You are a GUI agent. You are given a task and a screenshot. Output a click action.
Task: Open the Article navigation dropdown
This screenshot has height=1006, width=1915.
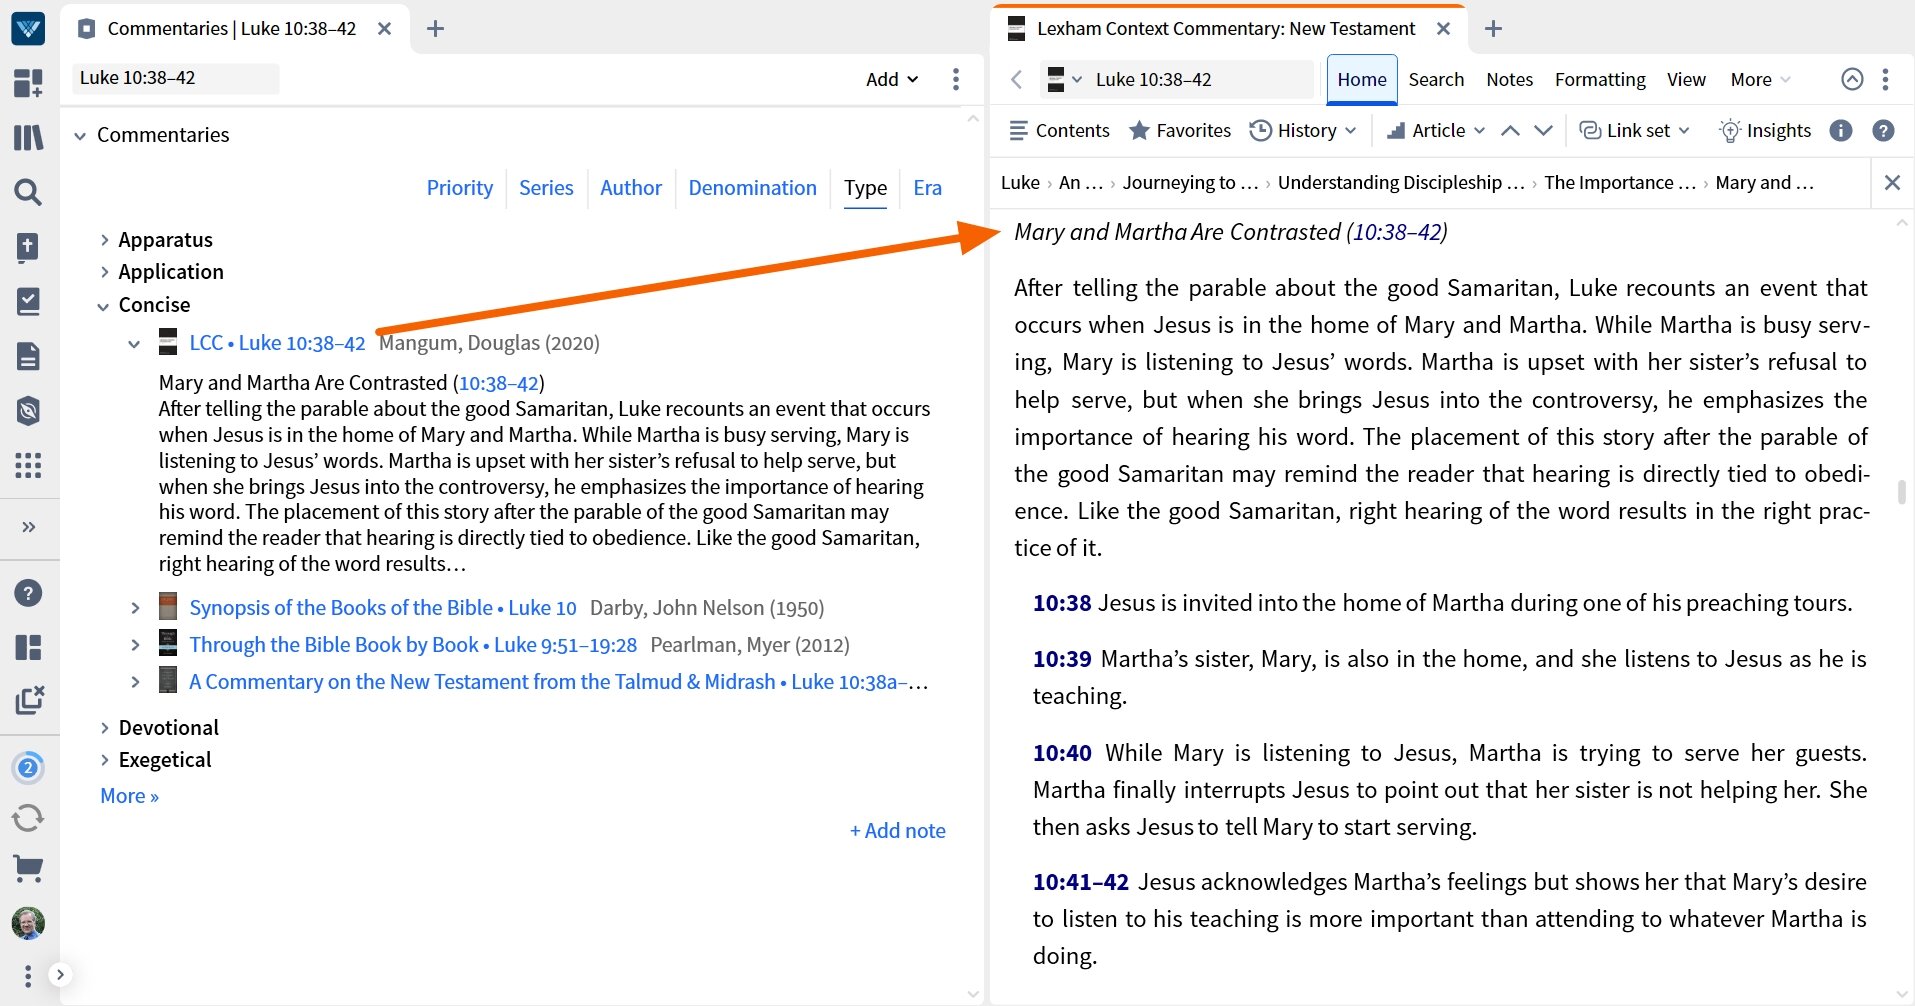[x=1436, y=130]
